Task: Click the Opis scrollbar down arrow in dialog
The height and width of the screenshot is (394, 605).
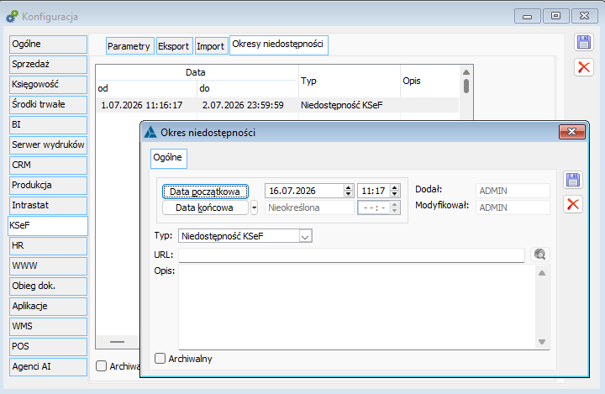Action: (x=542, y=342)
